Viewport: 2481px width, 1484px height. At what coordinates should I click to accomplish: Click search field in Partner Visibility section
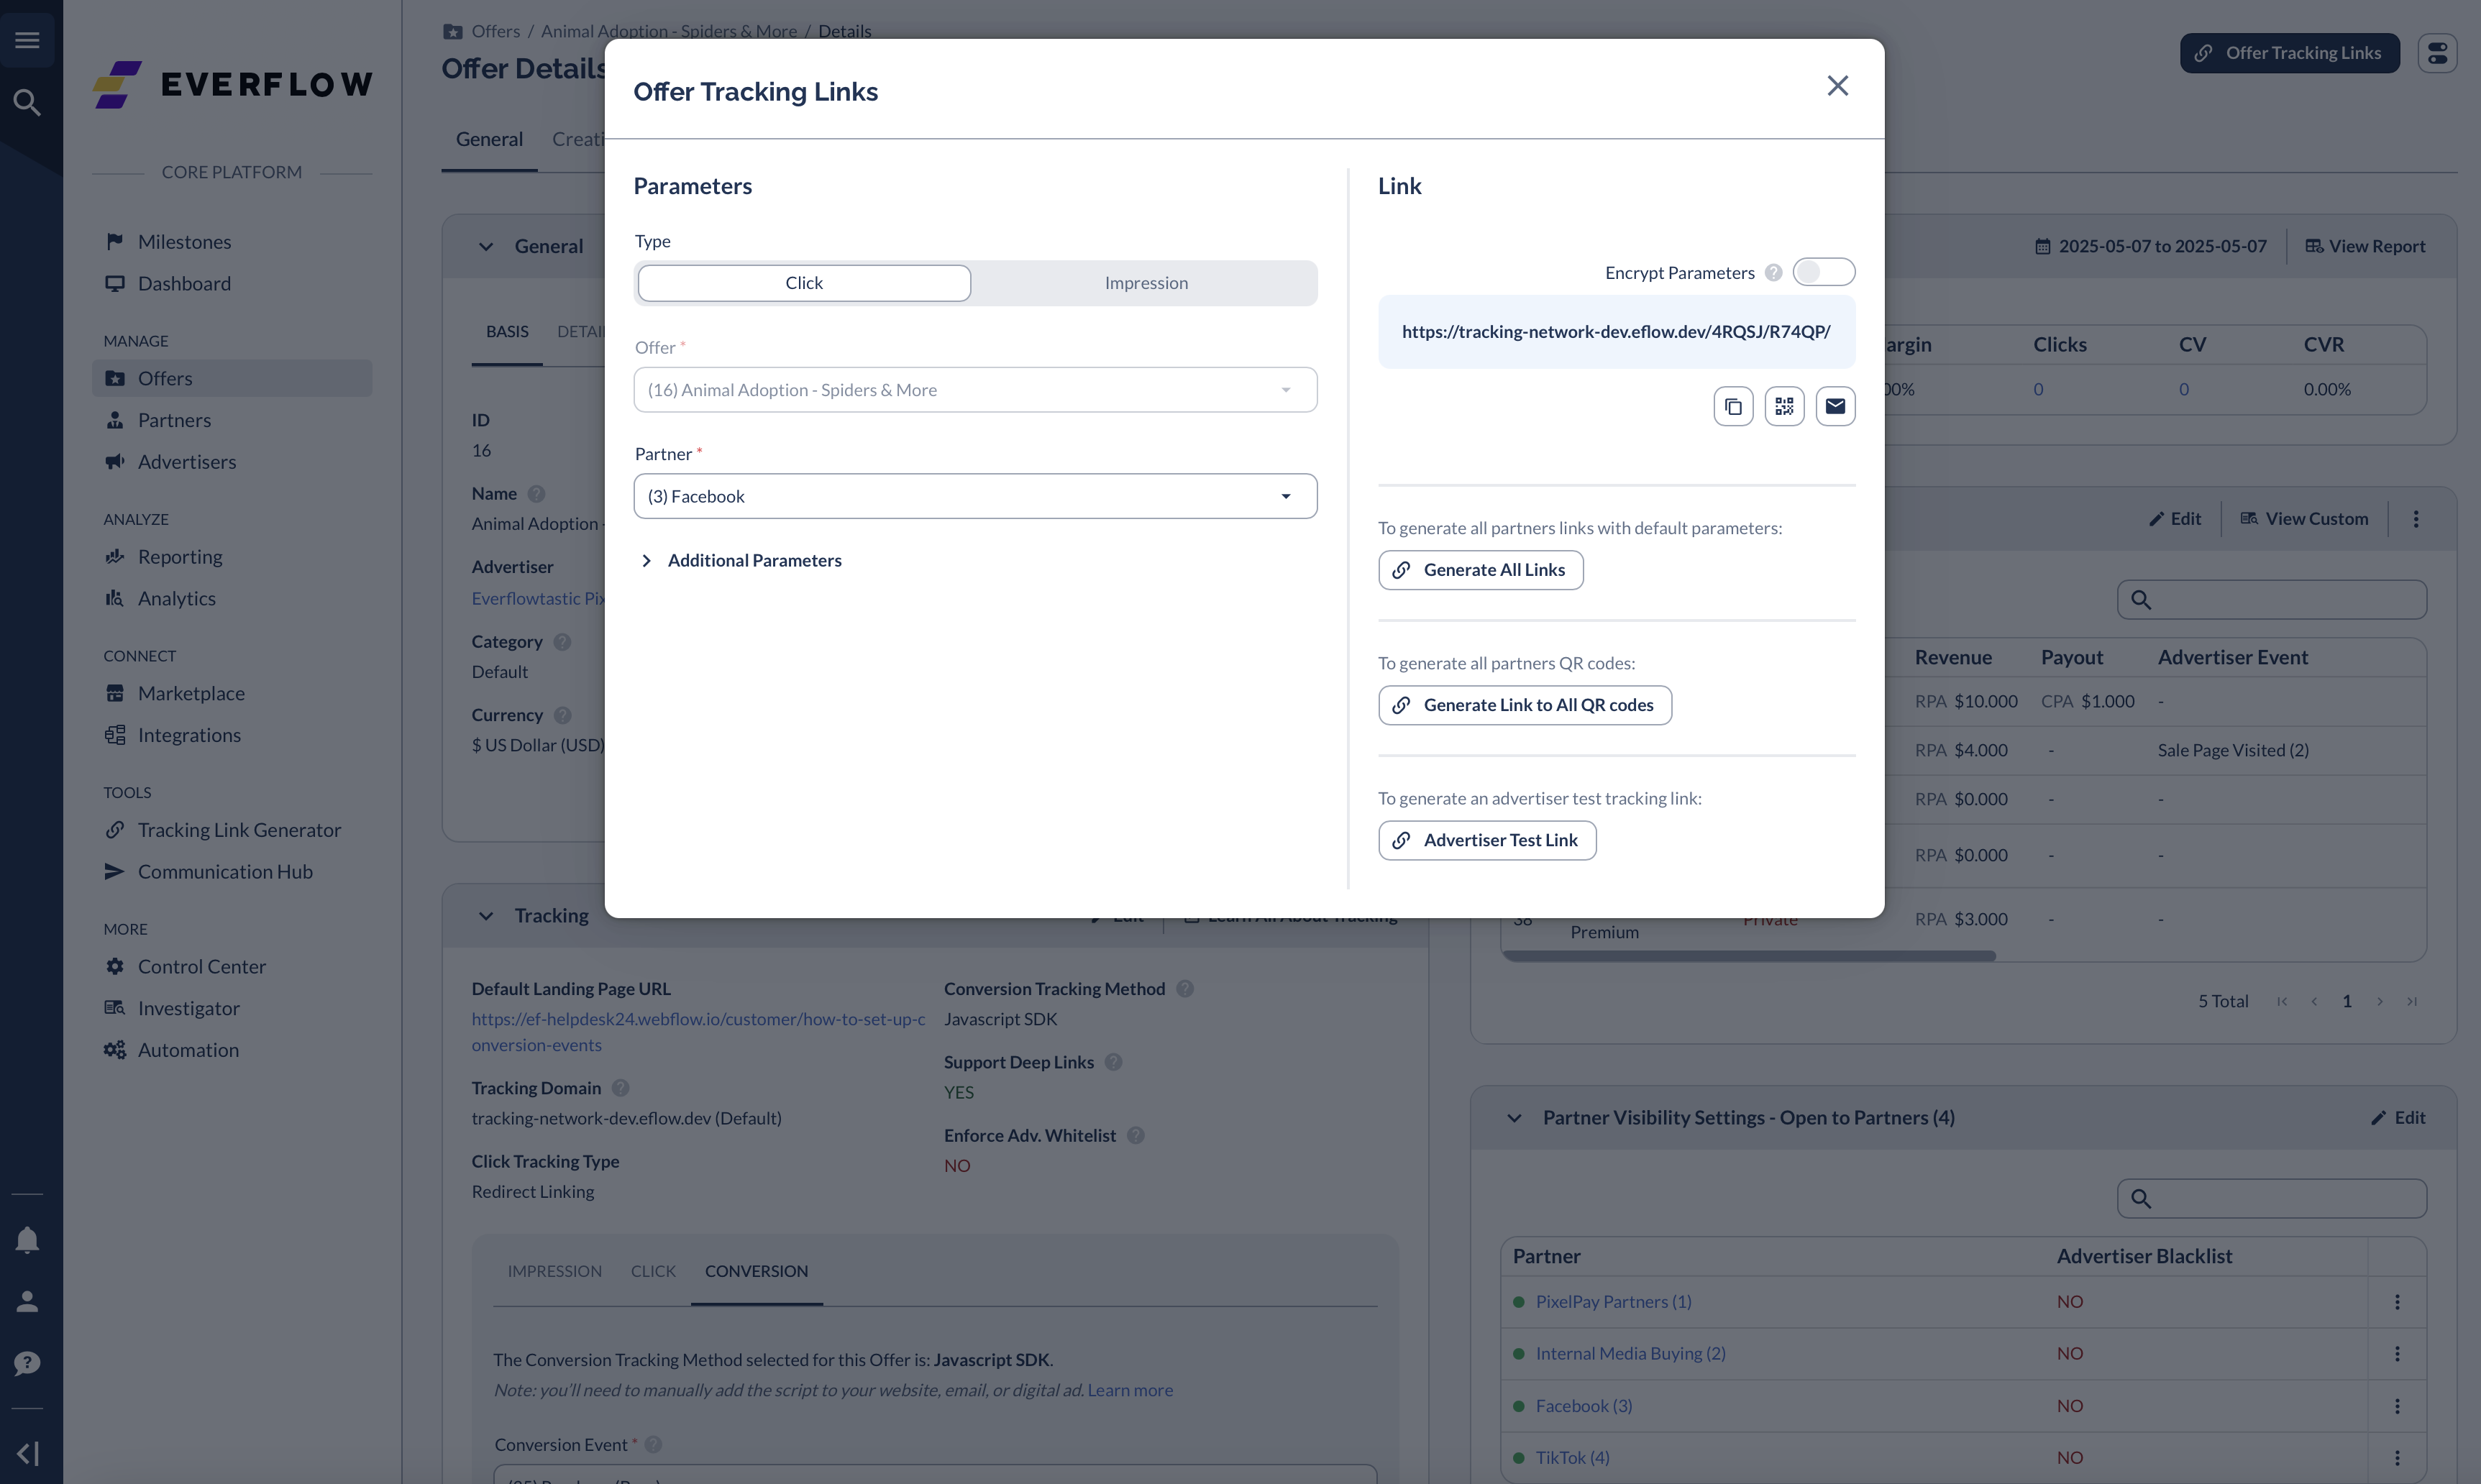tap(2272, 1198)
